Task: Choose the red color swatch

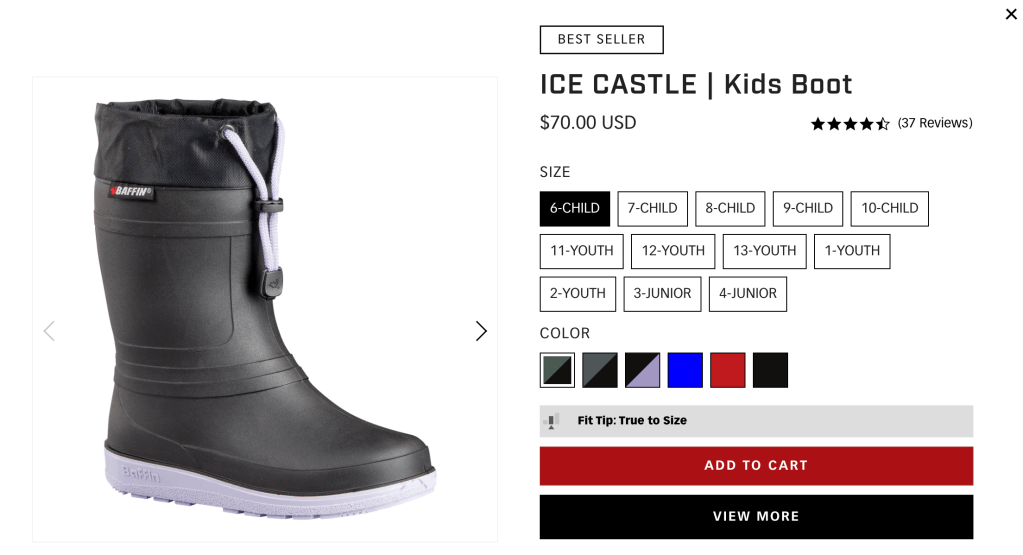Action: click(x=727, y=370)
